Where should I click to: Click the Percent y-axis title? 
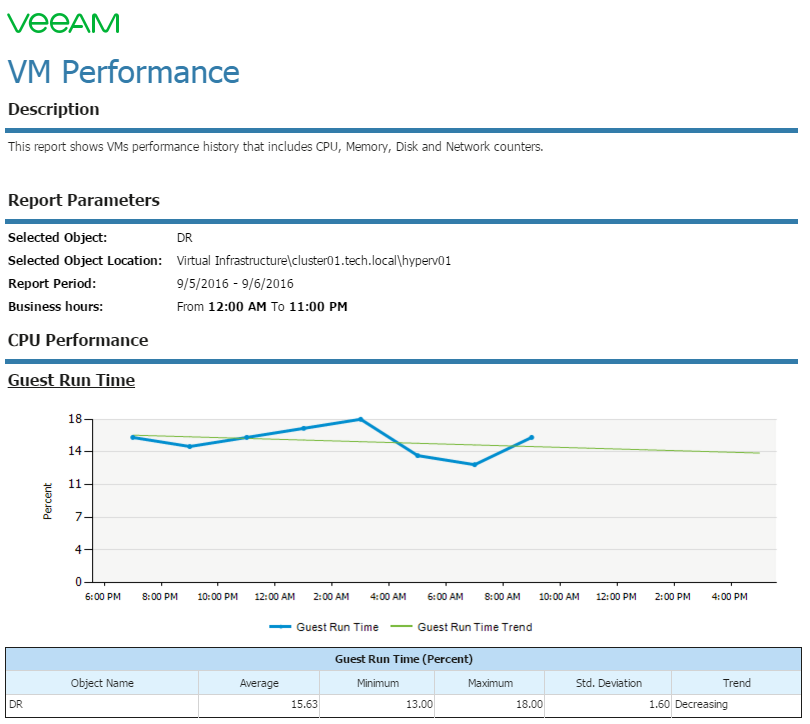(48, 501)
